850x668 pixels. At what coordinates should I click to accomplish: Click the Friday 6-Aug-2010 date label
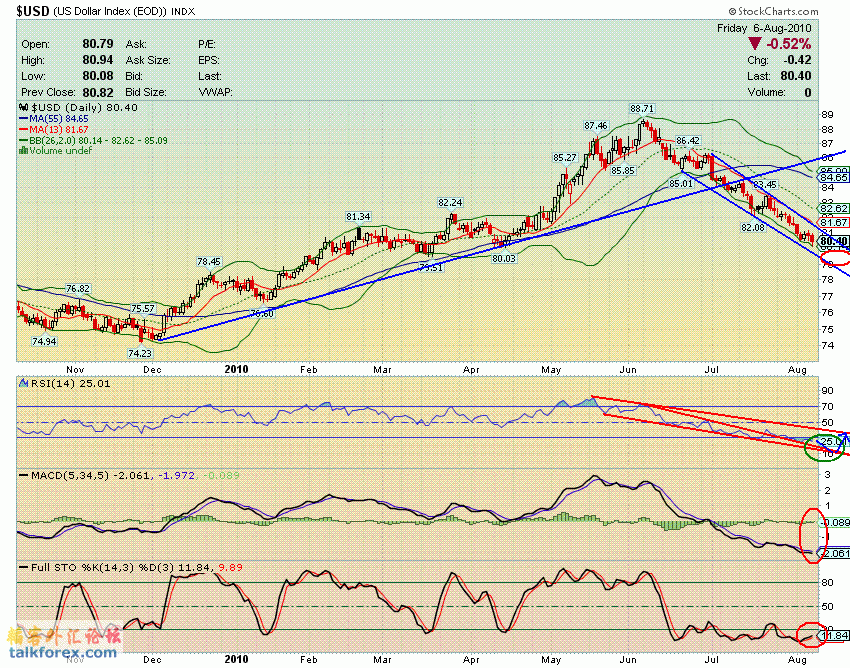point(764,28)
